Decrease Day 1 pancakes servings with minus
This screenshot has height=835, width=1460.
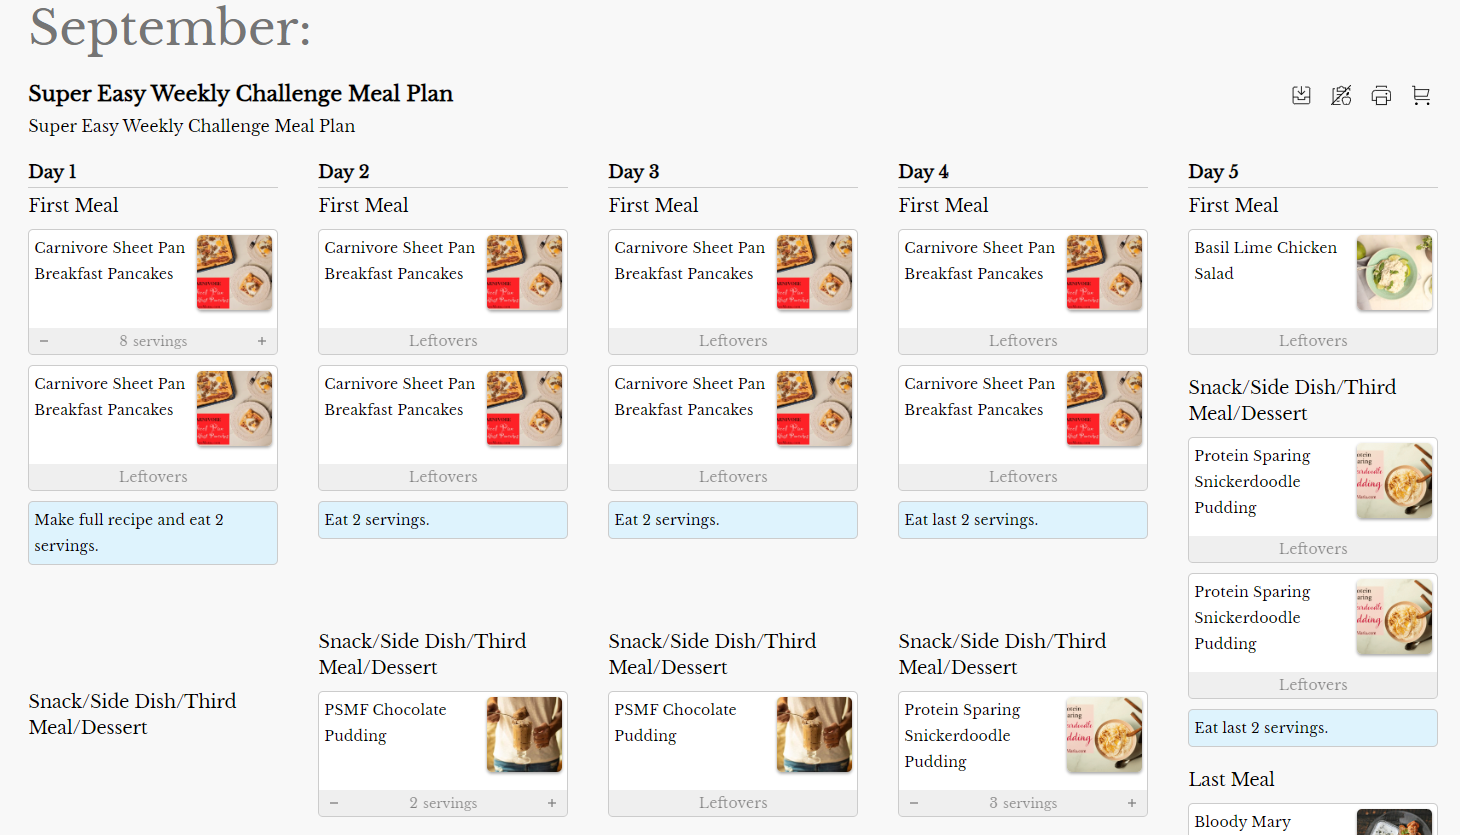44,341
